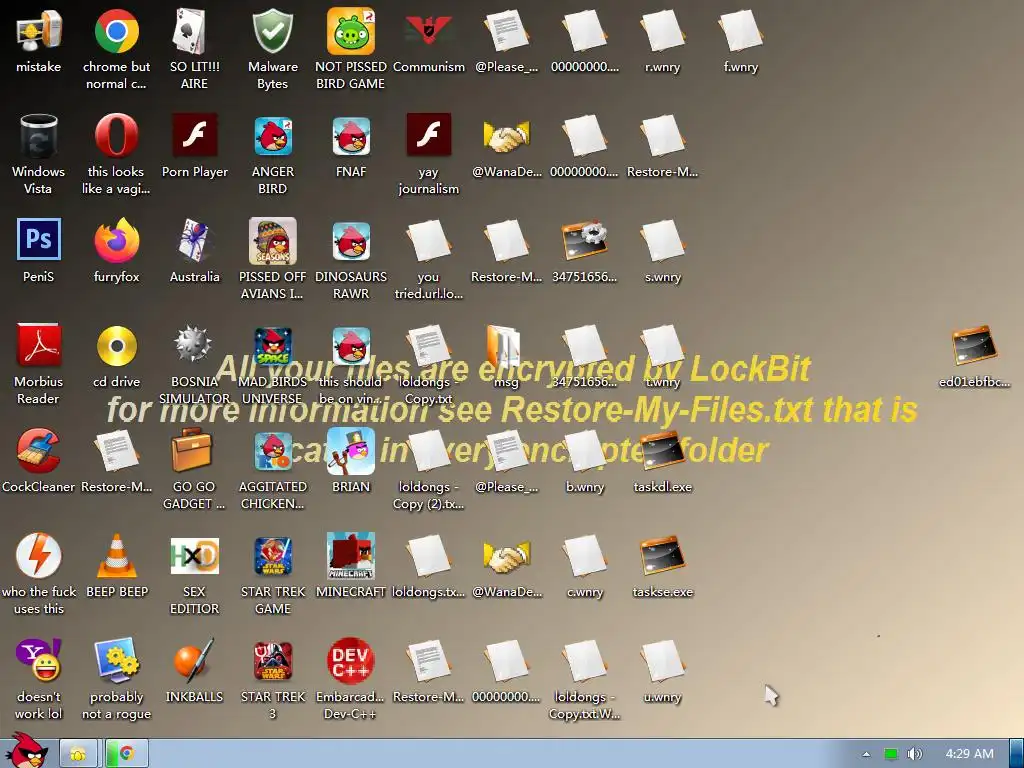Open the volume speaker tray icon
1024x768 pixels.
pyautogui.click(x=914, y=754)
